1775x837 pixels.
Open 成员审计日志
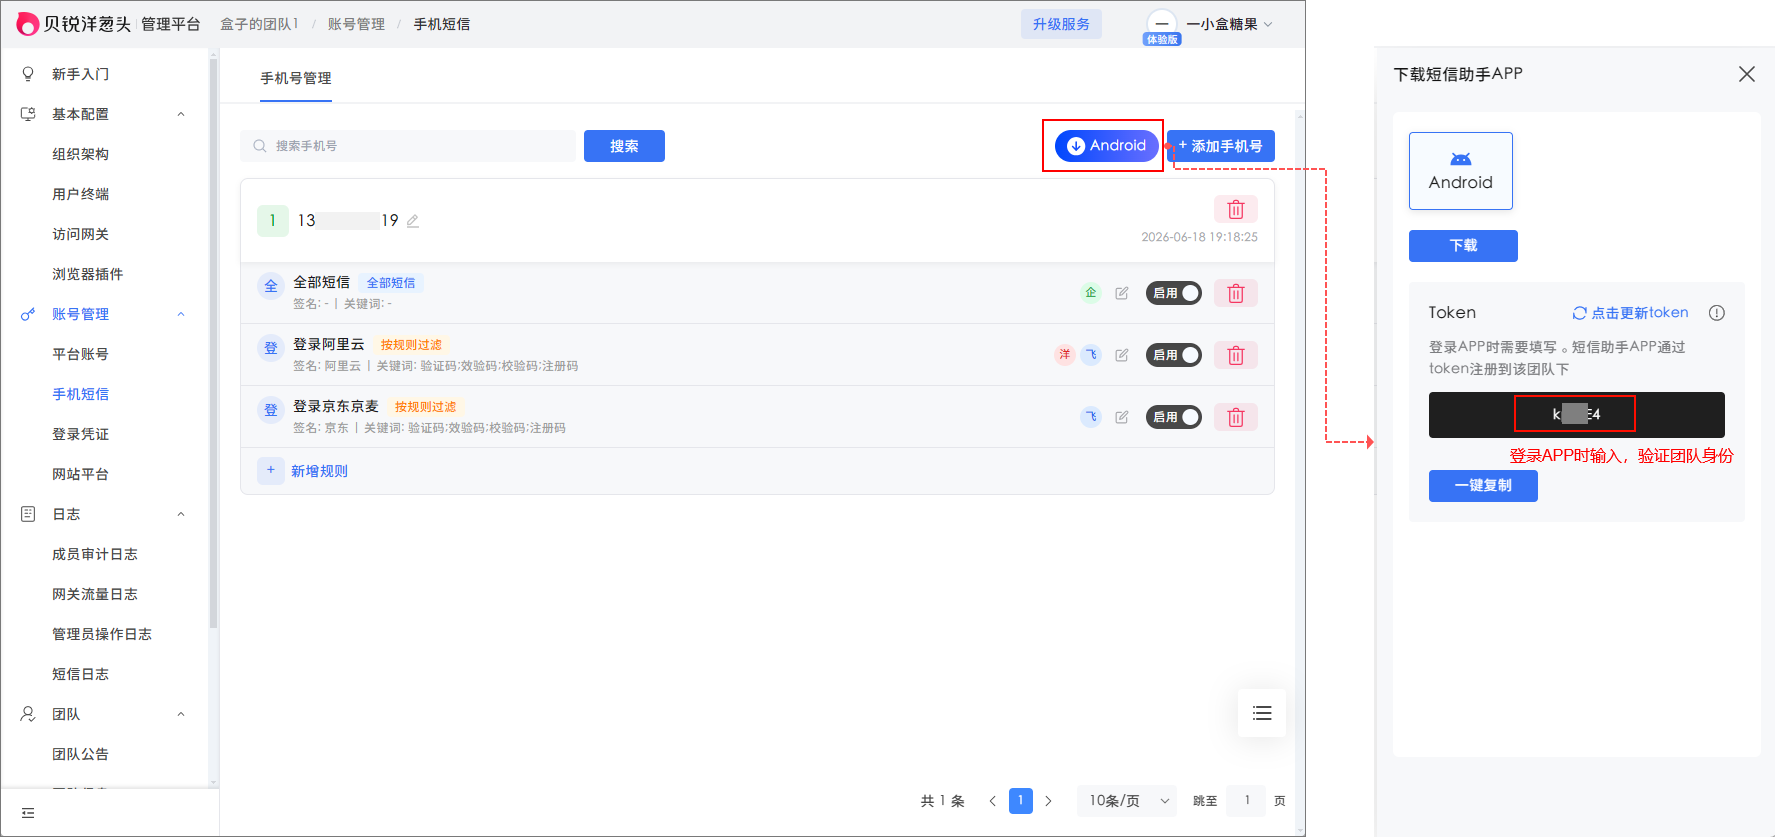point(94,554)
